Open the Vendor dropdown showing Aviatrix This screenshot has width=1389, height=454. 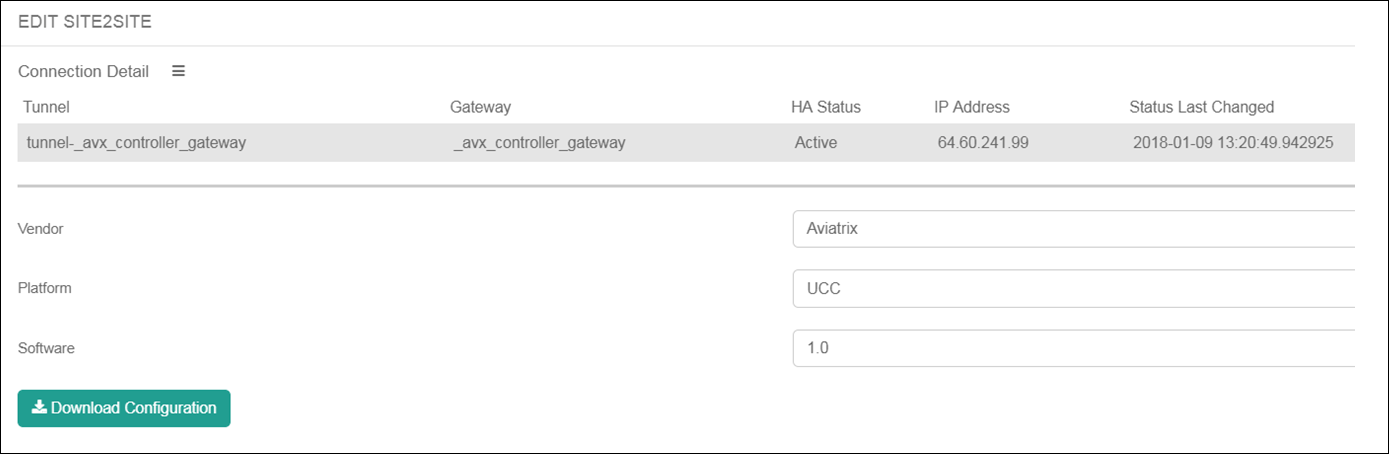click(x=1072, y=229)
